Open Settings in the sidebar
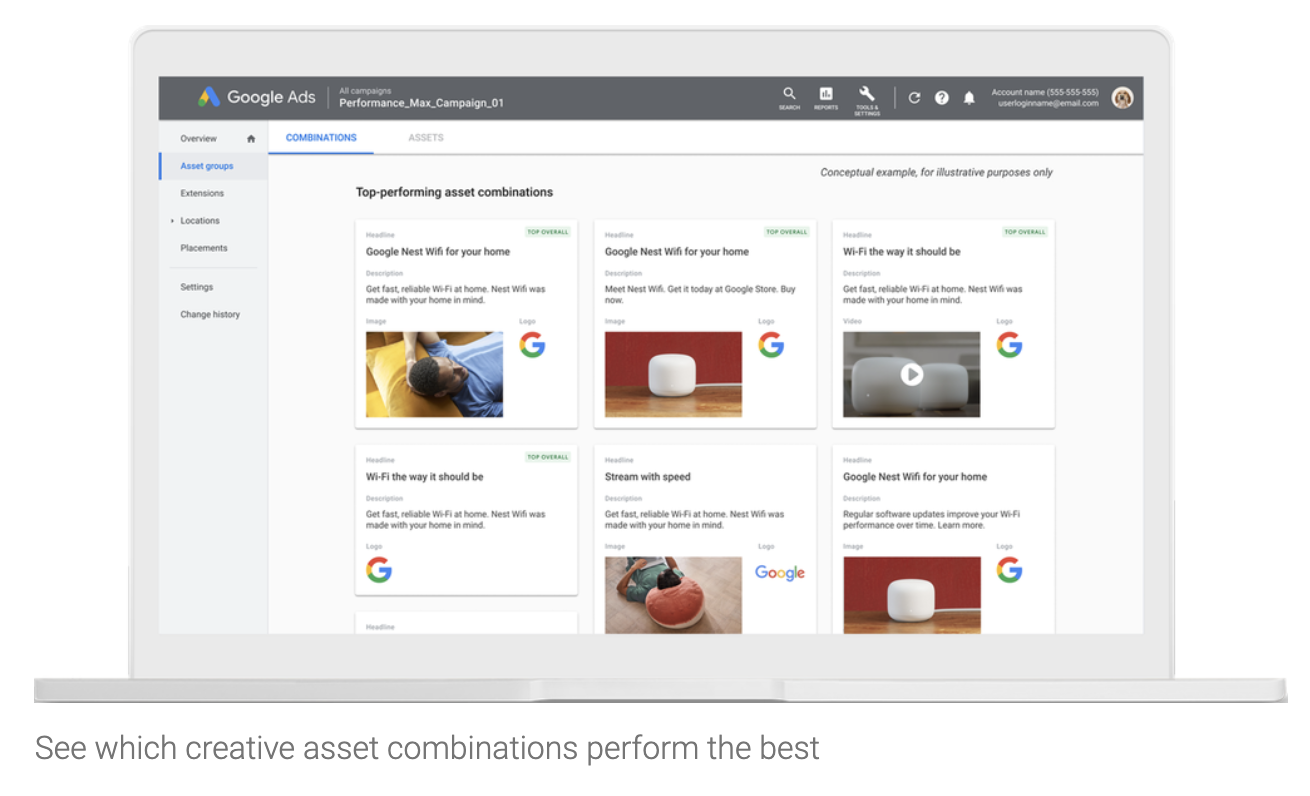This screenshot has width=1310, height=796. click(x=197, y=287)
